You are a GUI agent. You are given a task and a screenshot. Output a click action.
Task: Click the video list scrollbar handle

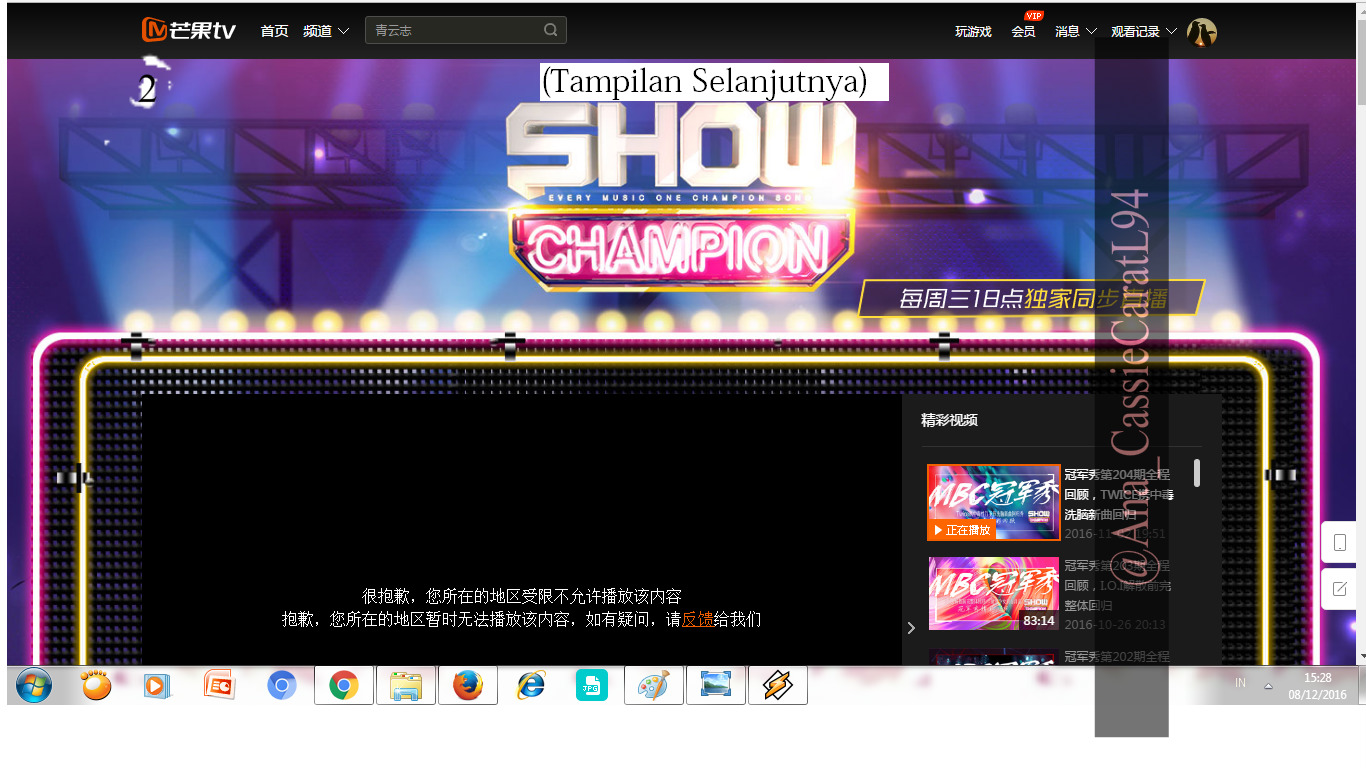click(1197, 473)
